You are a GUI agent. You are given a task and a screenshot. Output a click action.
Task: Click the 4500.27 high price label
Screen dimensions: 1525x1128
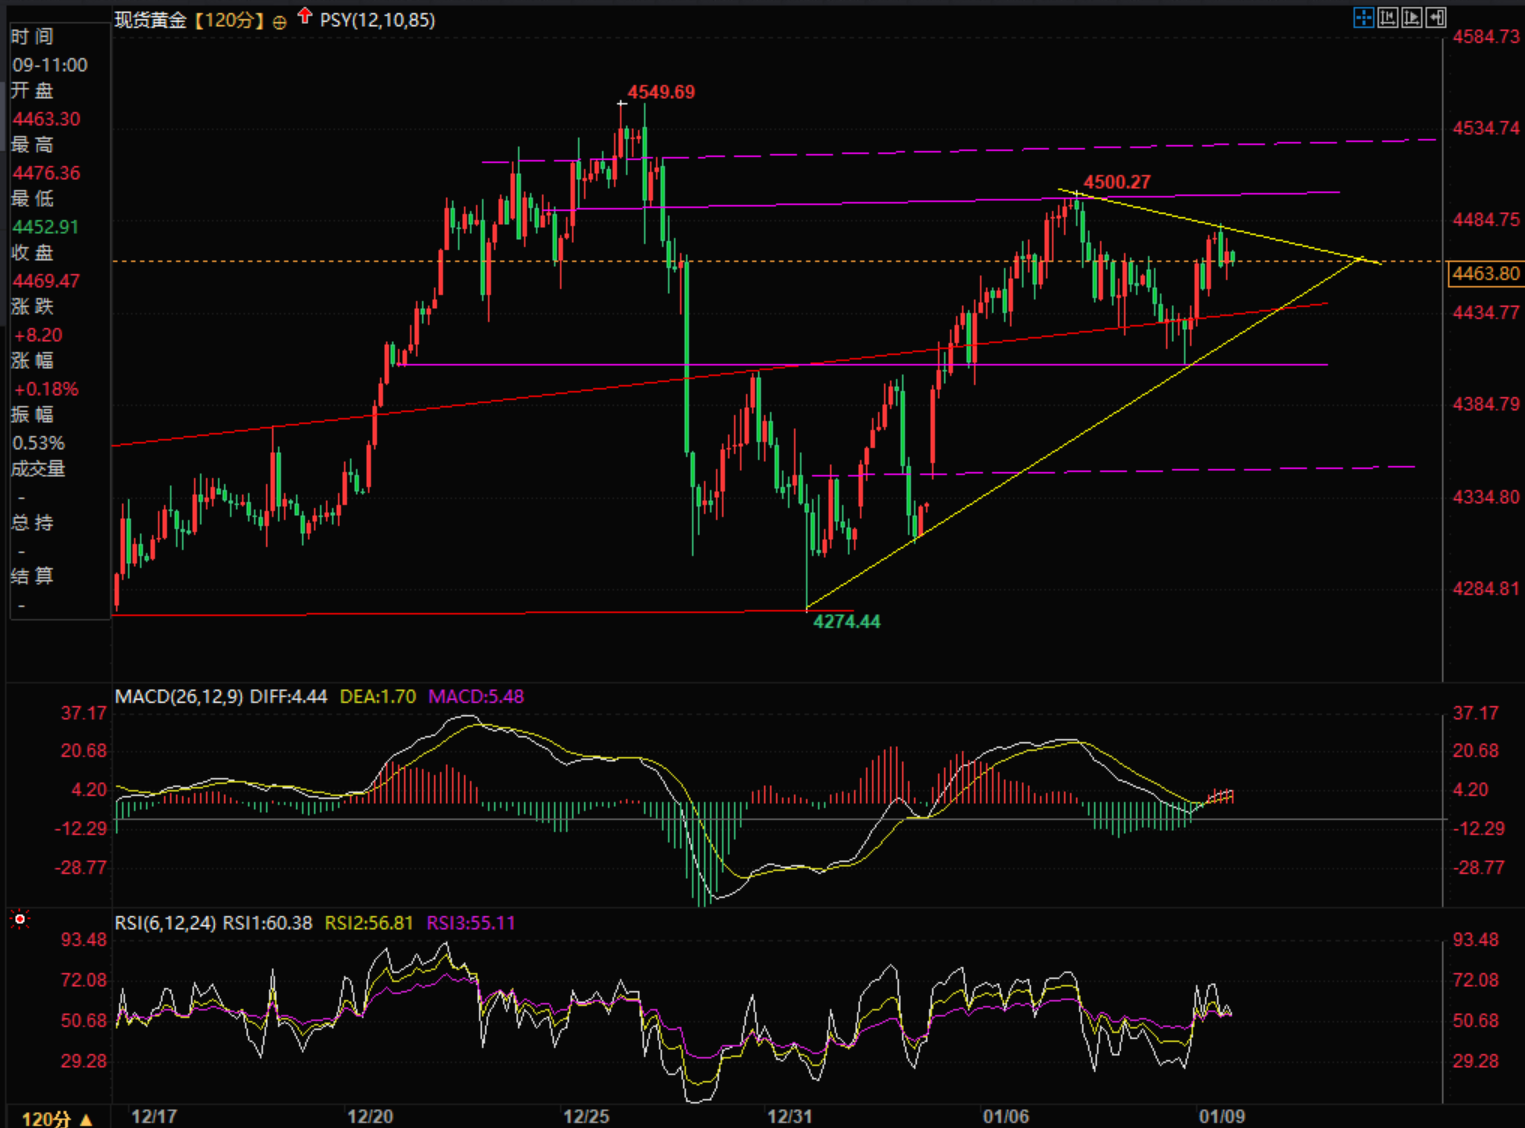click(1117, 182)
